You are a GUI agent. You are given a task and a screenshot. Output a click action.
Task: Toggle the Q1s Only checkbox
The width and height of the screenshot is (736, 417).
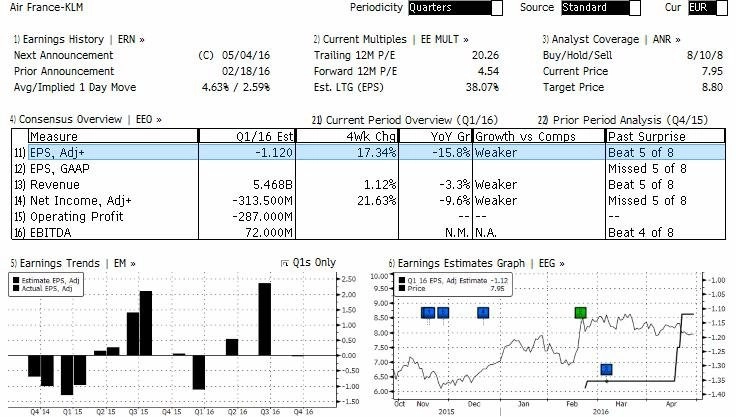click(x=284, y=263)
